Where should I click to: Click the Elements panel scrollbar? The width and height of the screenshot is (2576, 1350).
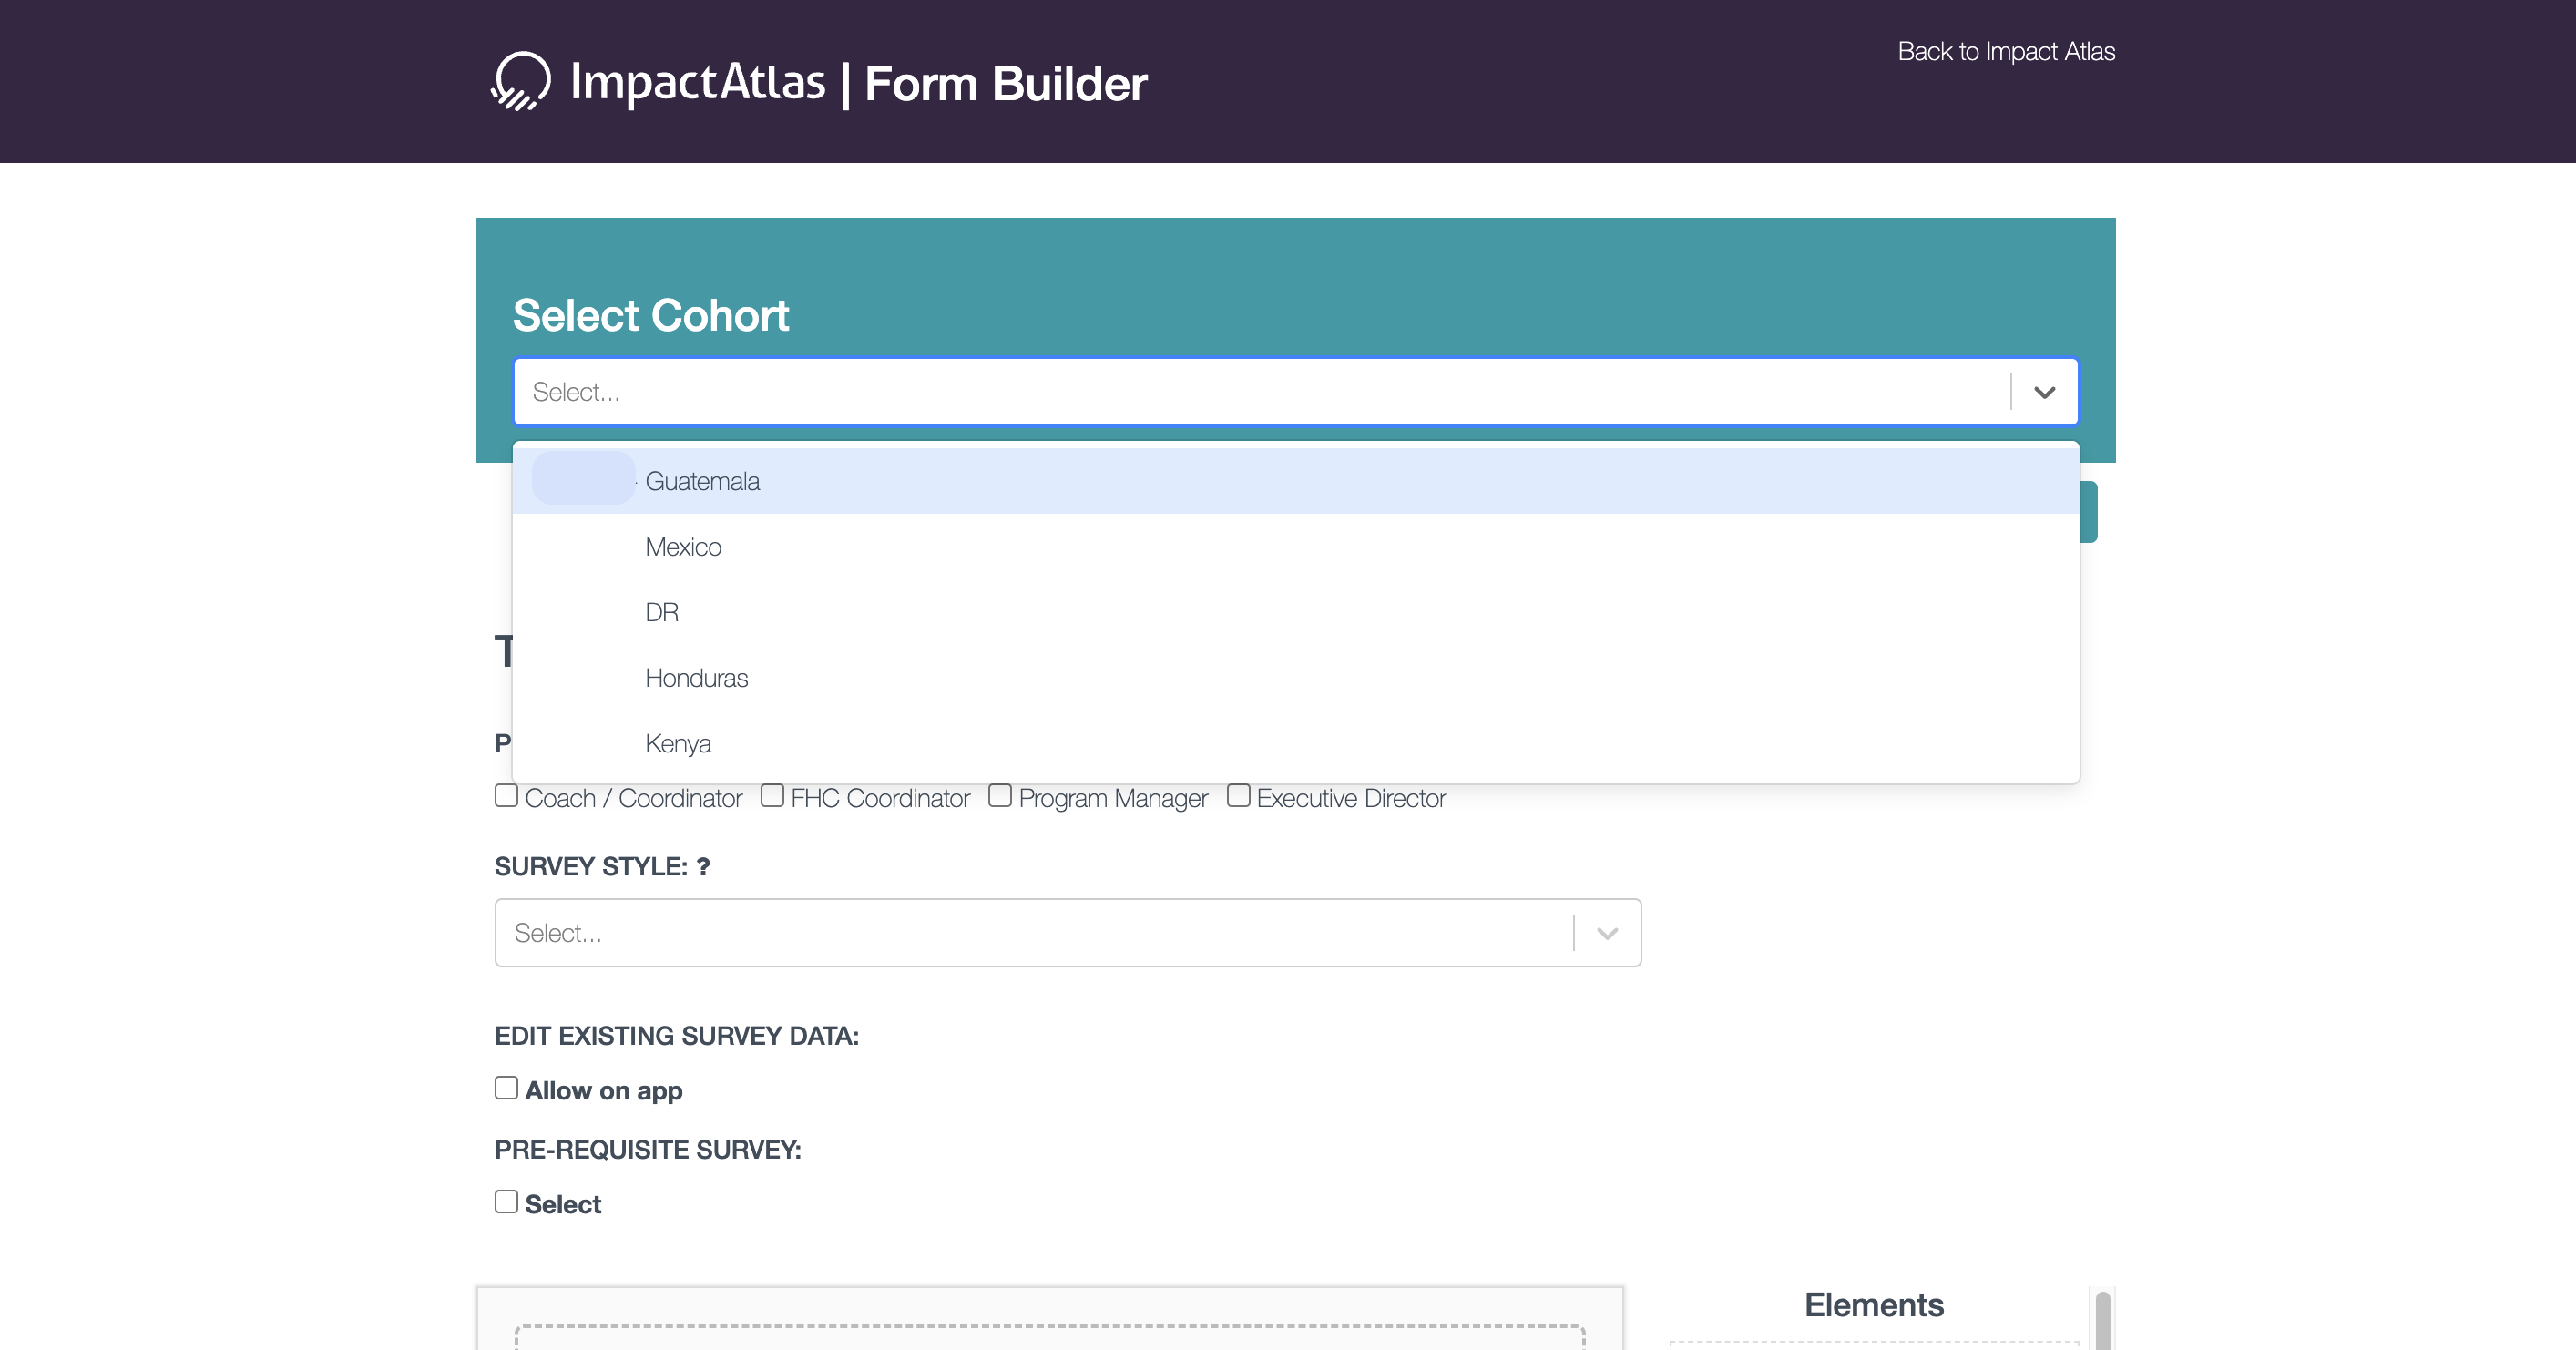point(2102,1320)
